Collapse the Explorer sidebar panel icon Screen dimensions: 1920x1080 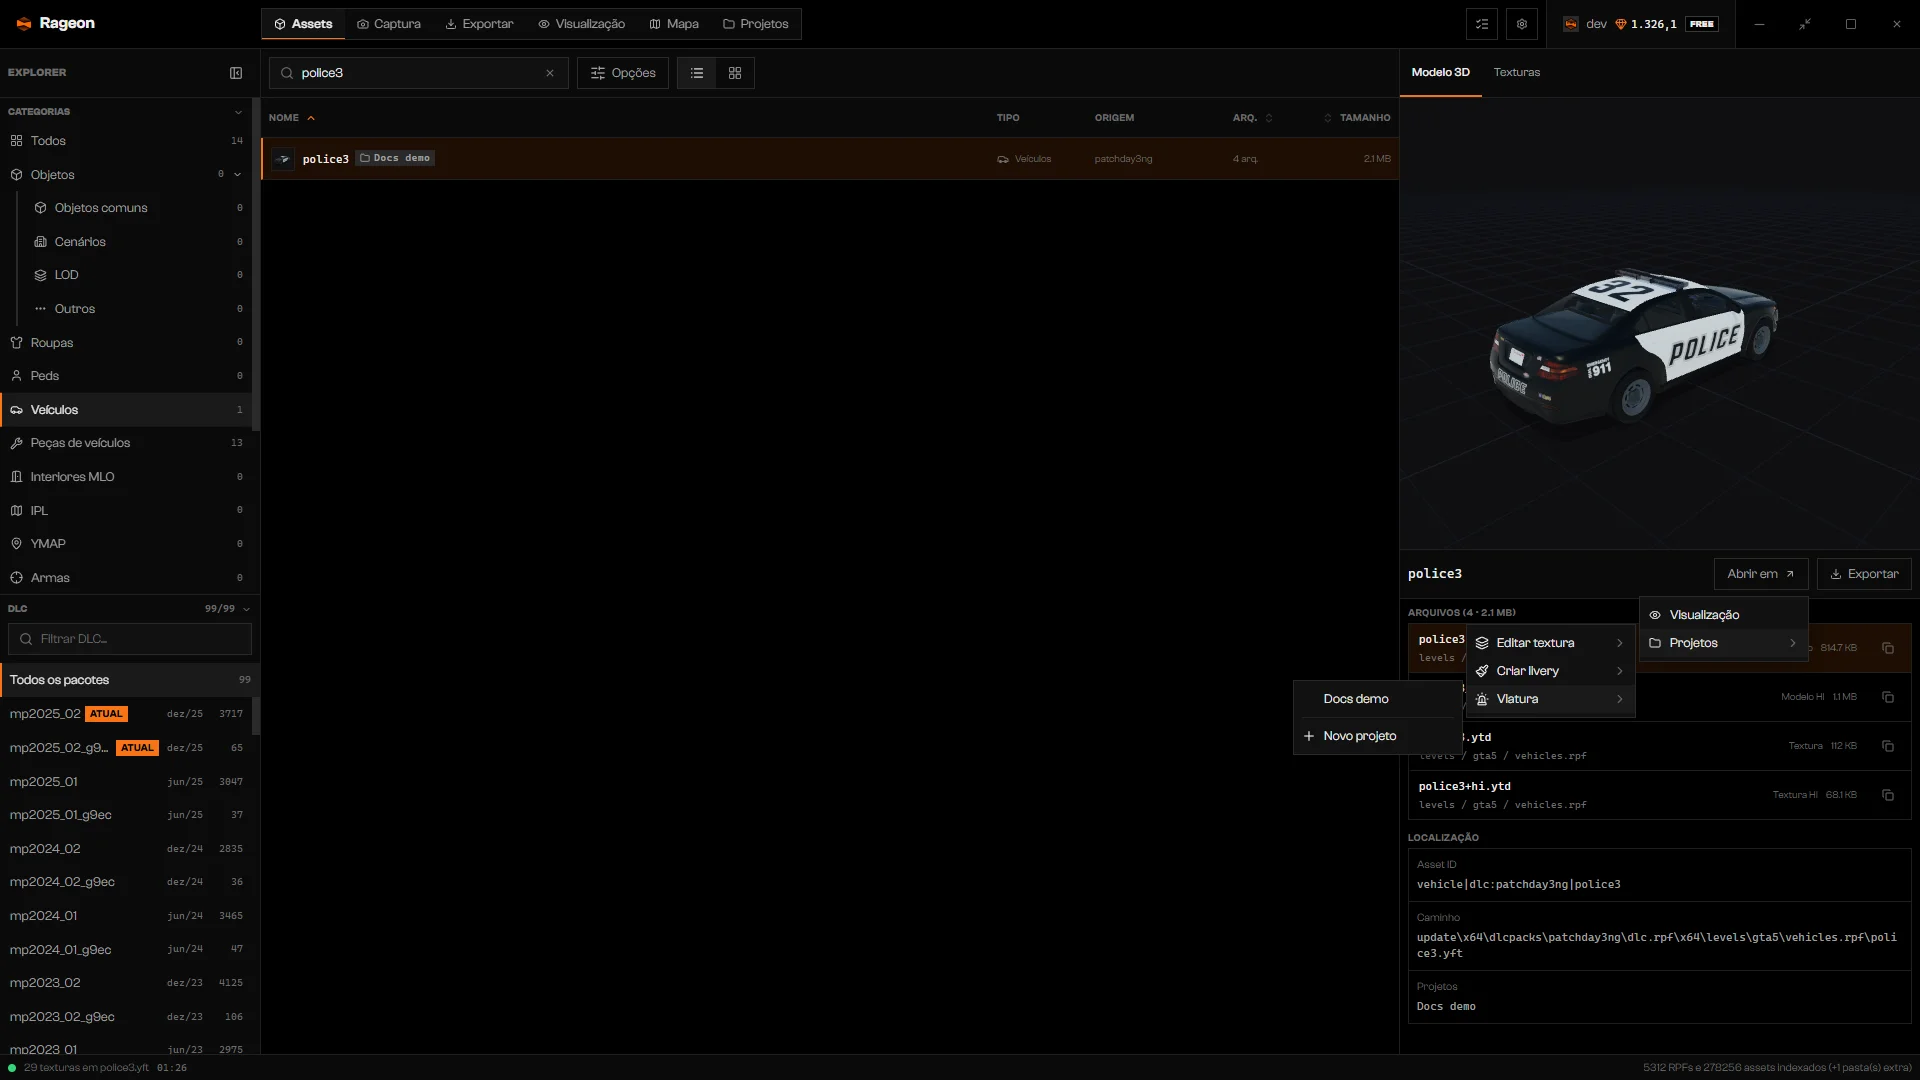tap(236, 73)
